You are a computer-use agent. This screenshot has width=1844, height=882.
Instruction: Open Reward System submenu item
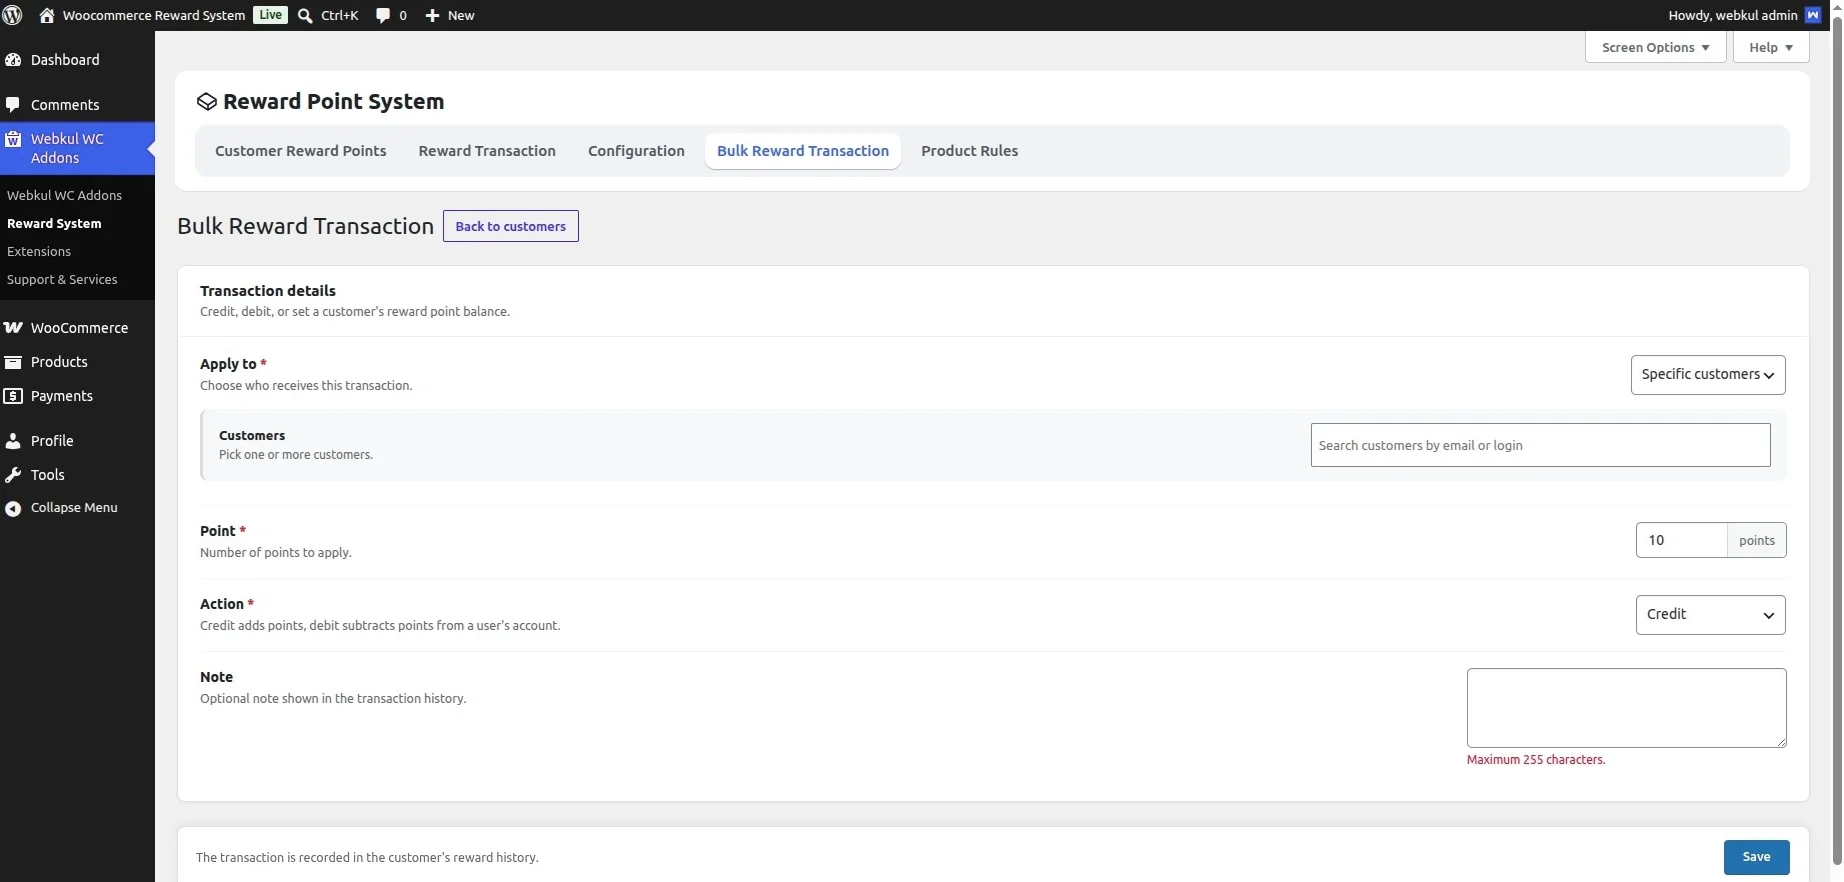tap(54, 224)
